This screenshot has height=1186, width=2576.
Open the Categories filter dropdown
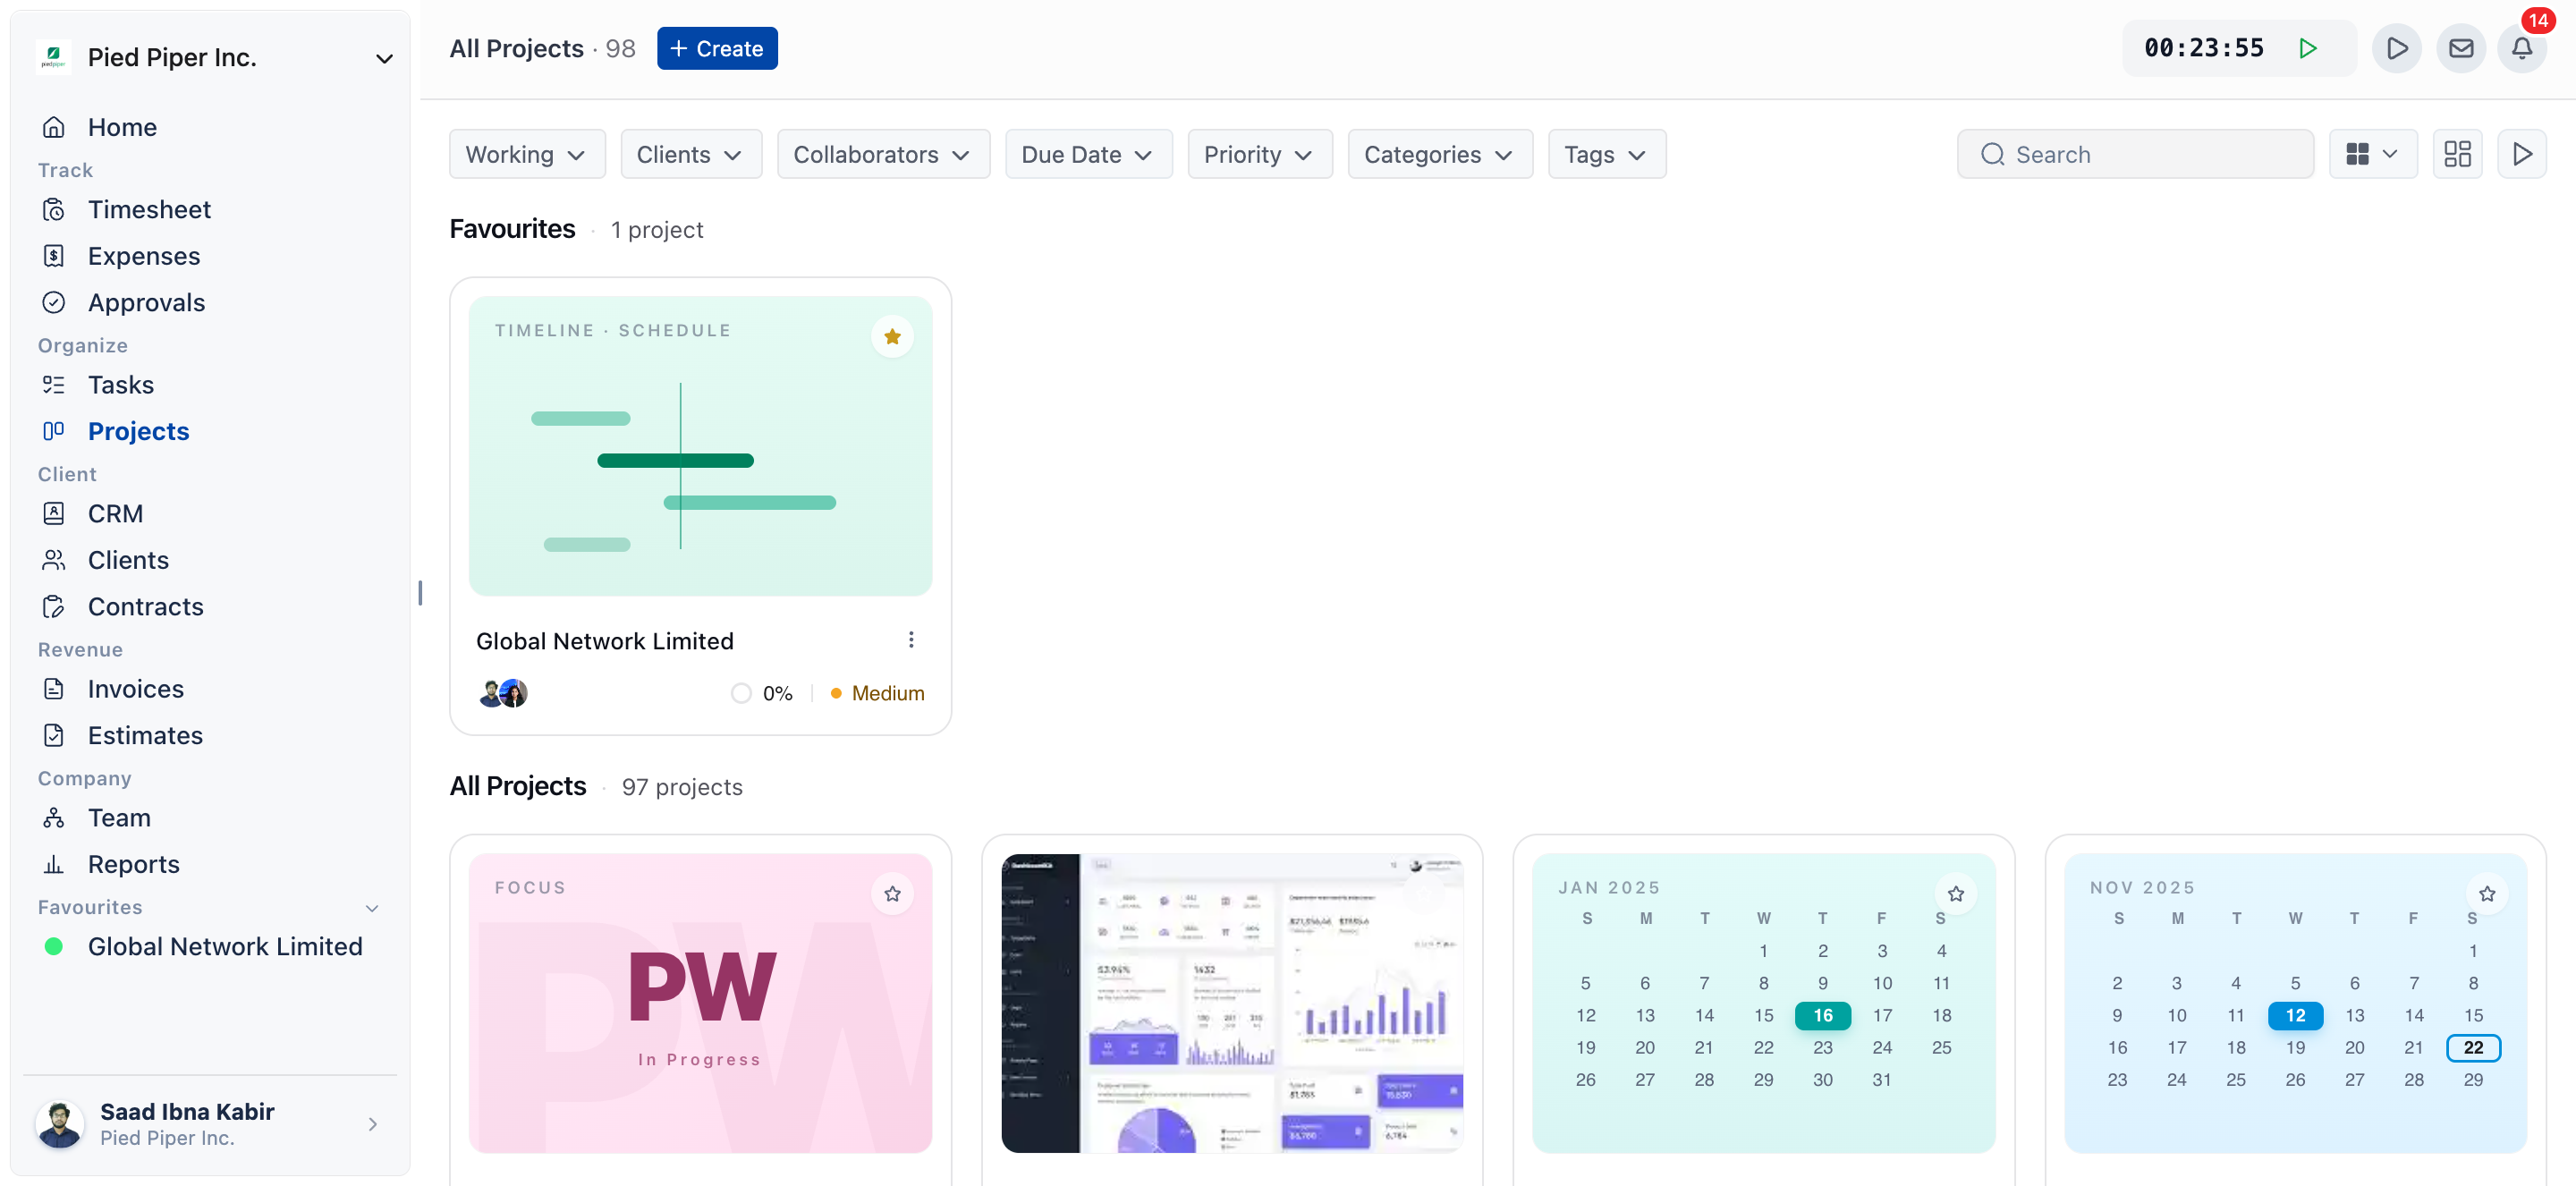pos(1439,154)
